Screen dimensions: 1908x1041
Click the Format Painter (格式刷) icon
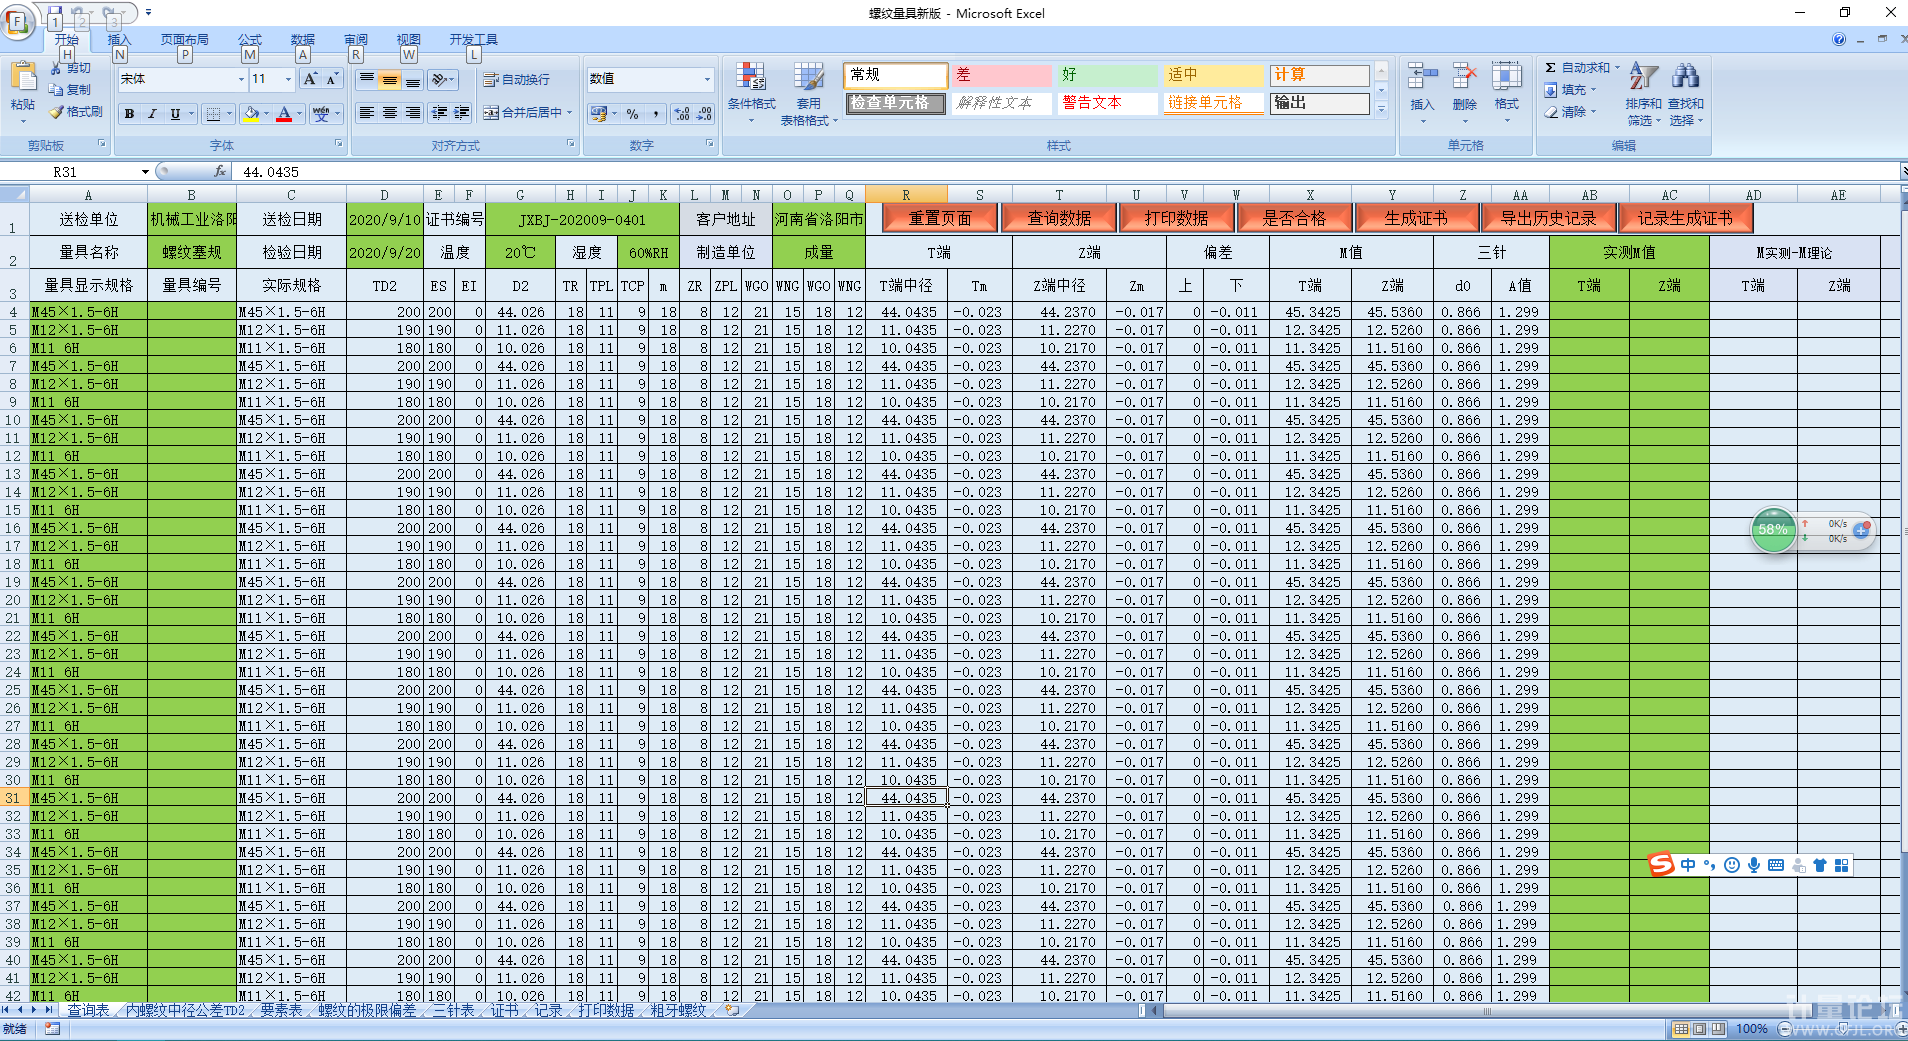(x=77, y=112)
